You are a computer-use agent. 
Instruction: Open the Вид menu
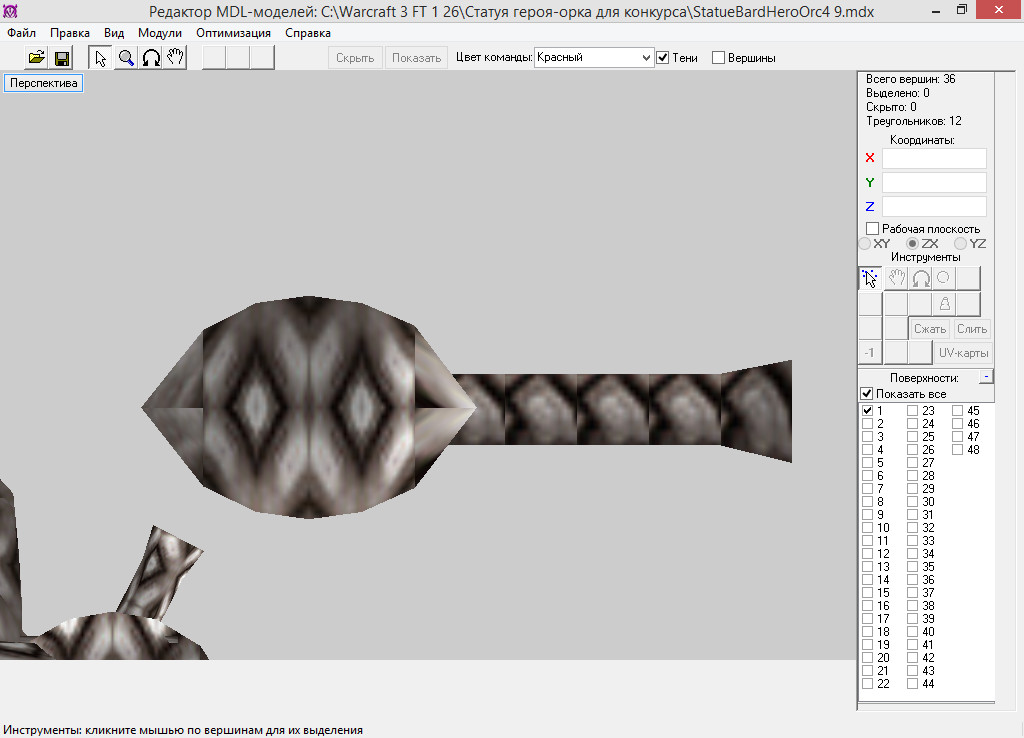point(114,33)
